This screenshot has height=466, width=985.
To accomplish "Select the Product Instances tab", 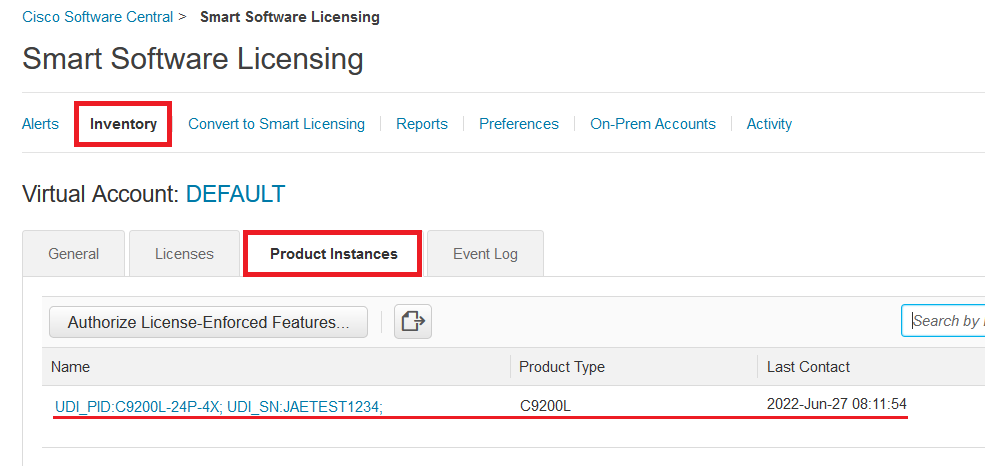I will point(333,254).
